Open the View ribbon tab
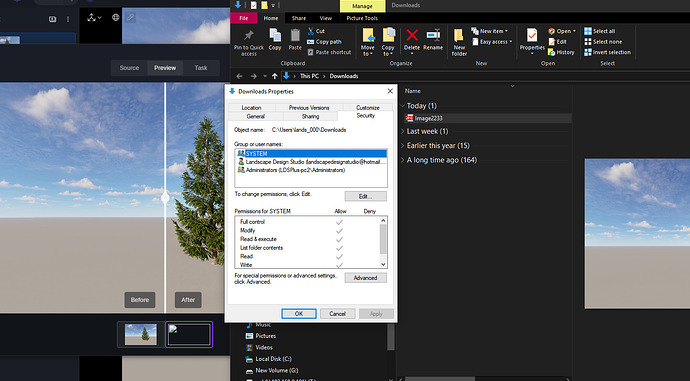The image size is (690, 381). tap(326, 18)
